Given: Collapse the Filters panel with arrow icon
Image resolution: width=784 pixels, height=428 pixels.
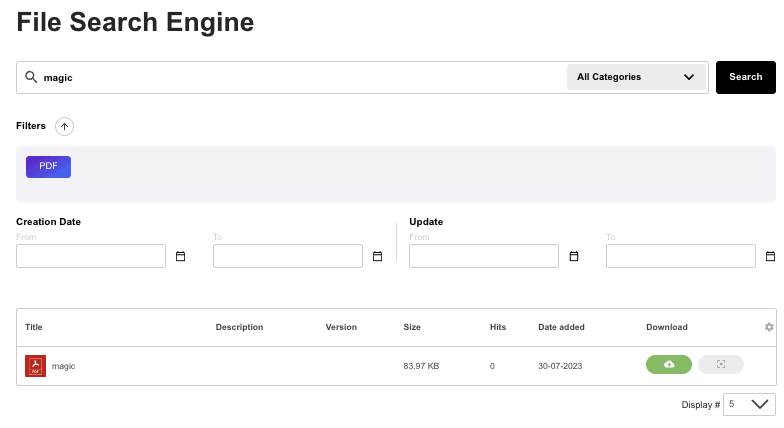Looking at the screenshot, I should click(64, 126).
